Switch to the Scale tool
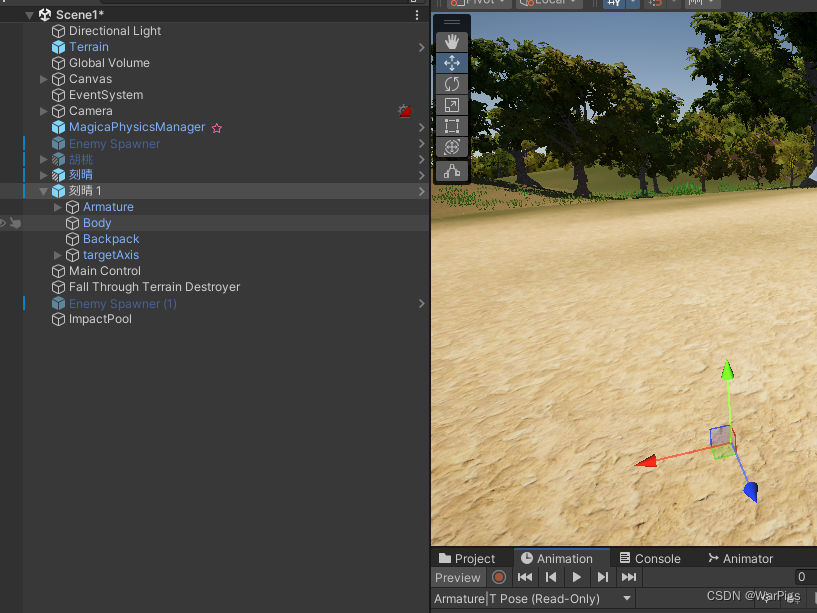This screenshot has width=817, height=613. click(451, 104)
